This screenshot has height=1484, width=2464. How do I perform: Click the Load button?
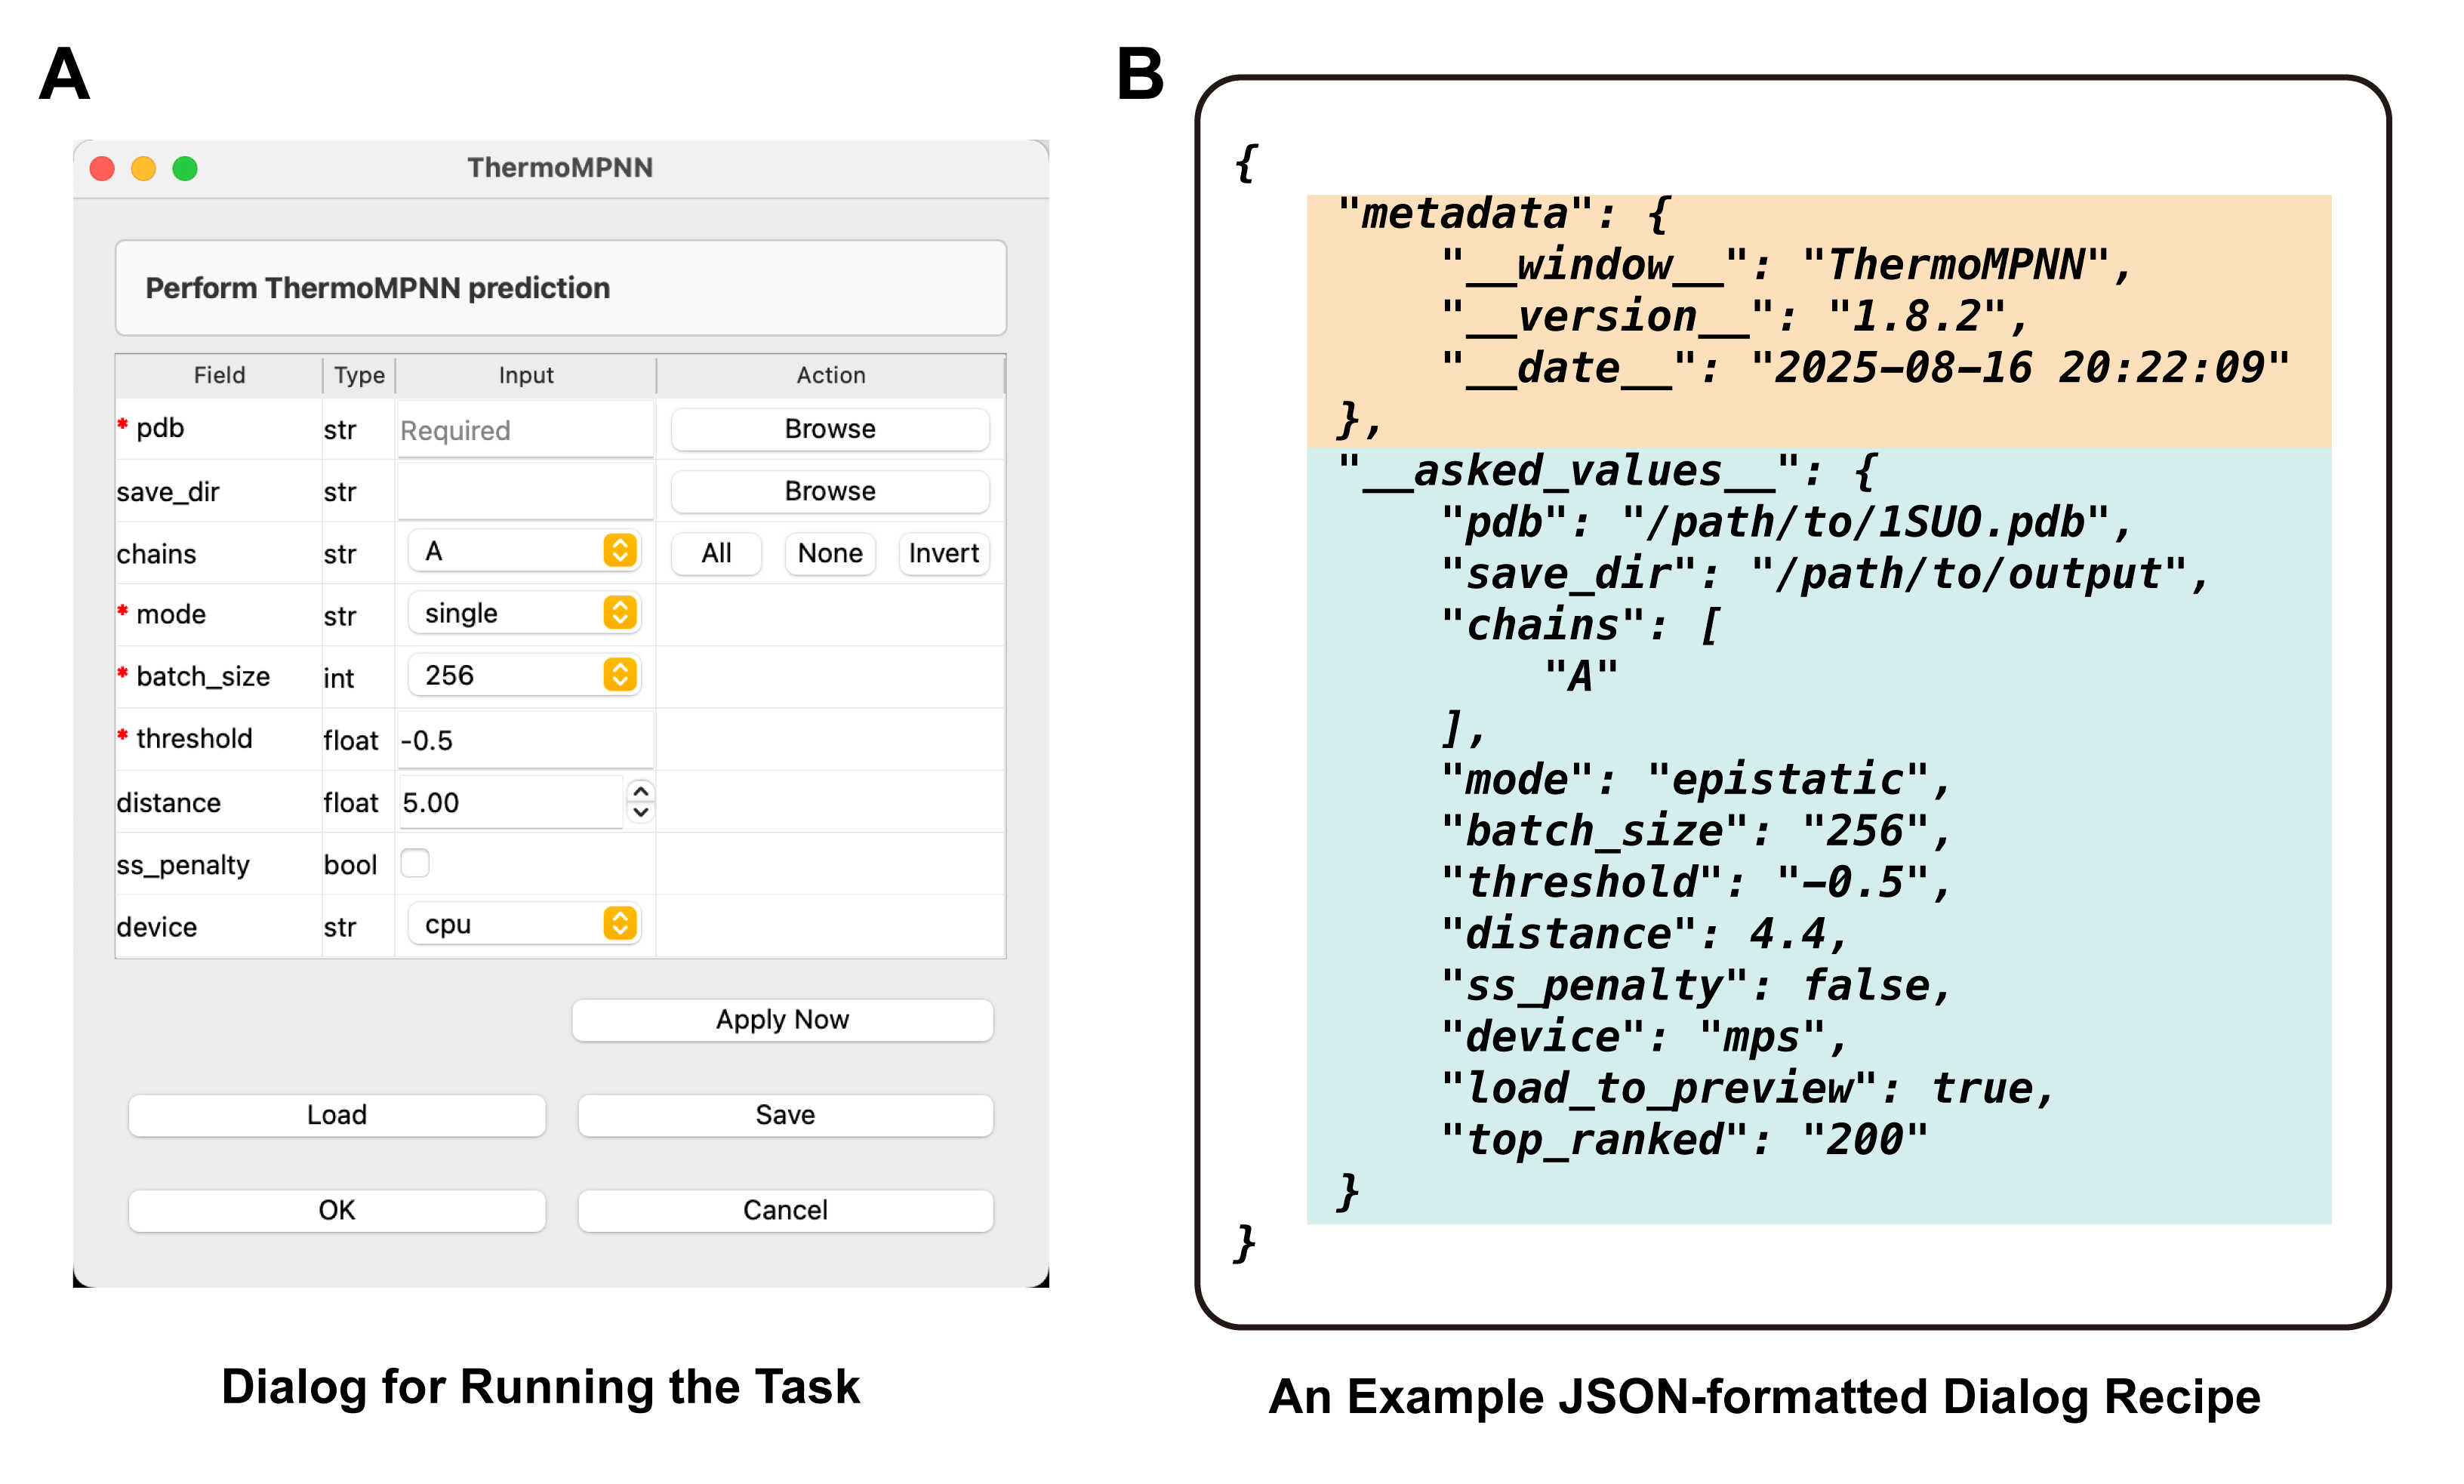[x=337, y=1115]
